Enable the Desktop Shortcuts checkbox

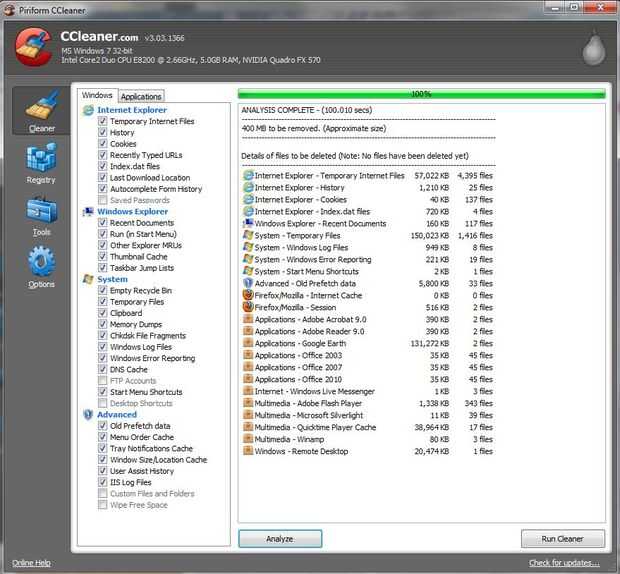(103, 403)
